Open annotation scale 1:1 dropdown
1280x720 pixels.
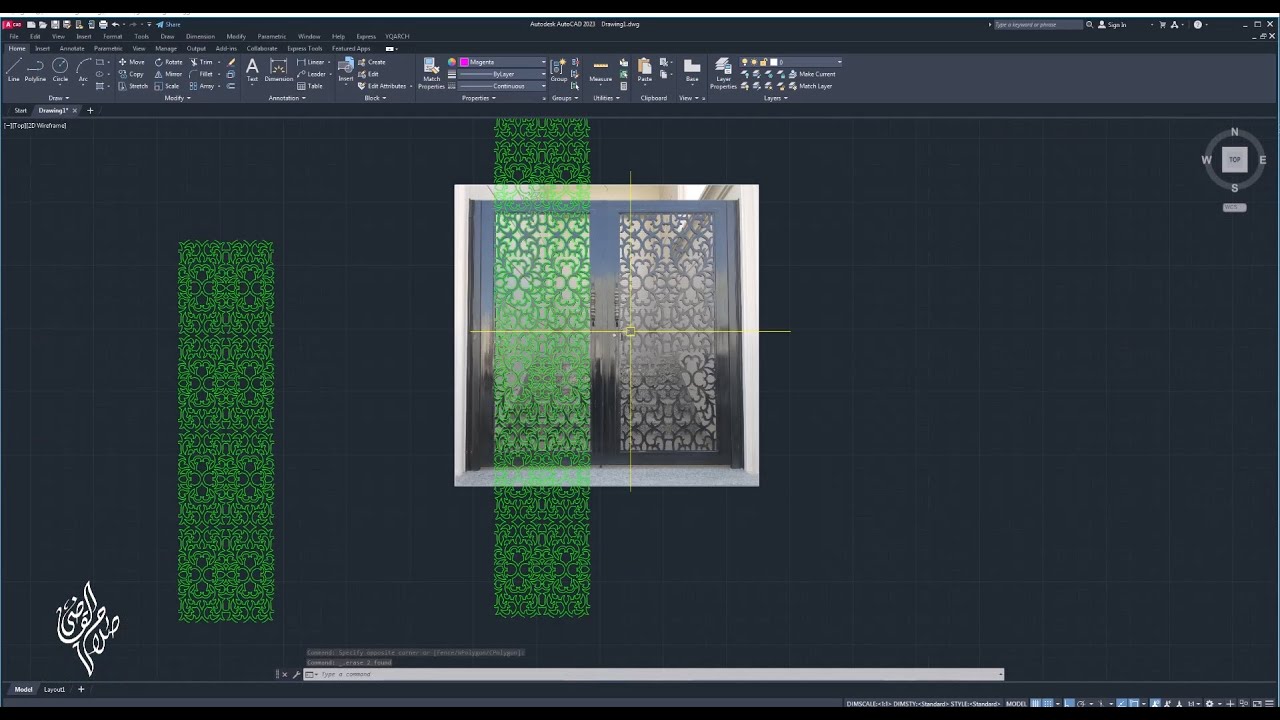coord(1194,703)
